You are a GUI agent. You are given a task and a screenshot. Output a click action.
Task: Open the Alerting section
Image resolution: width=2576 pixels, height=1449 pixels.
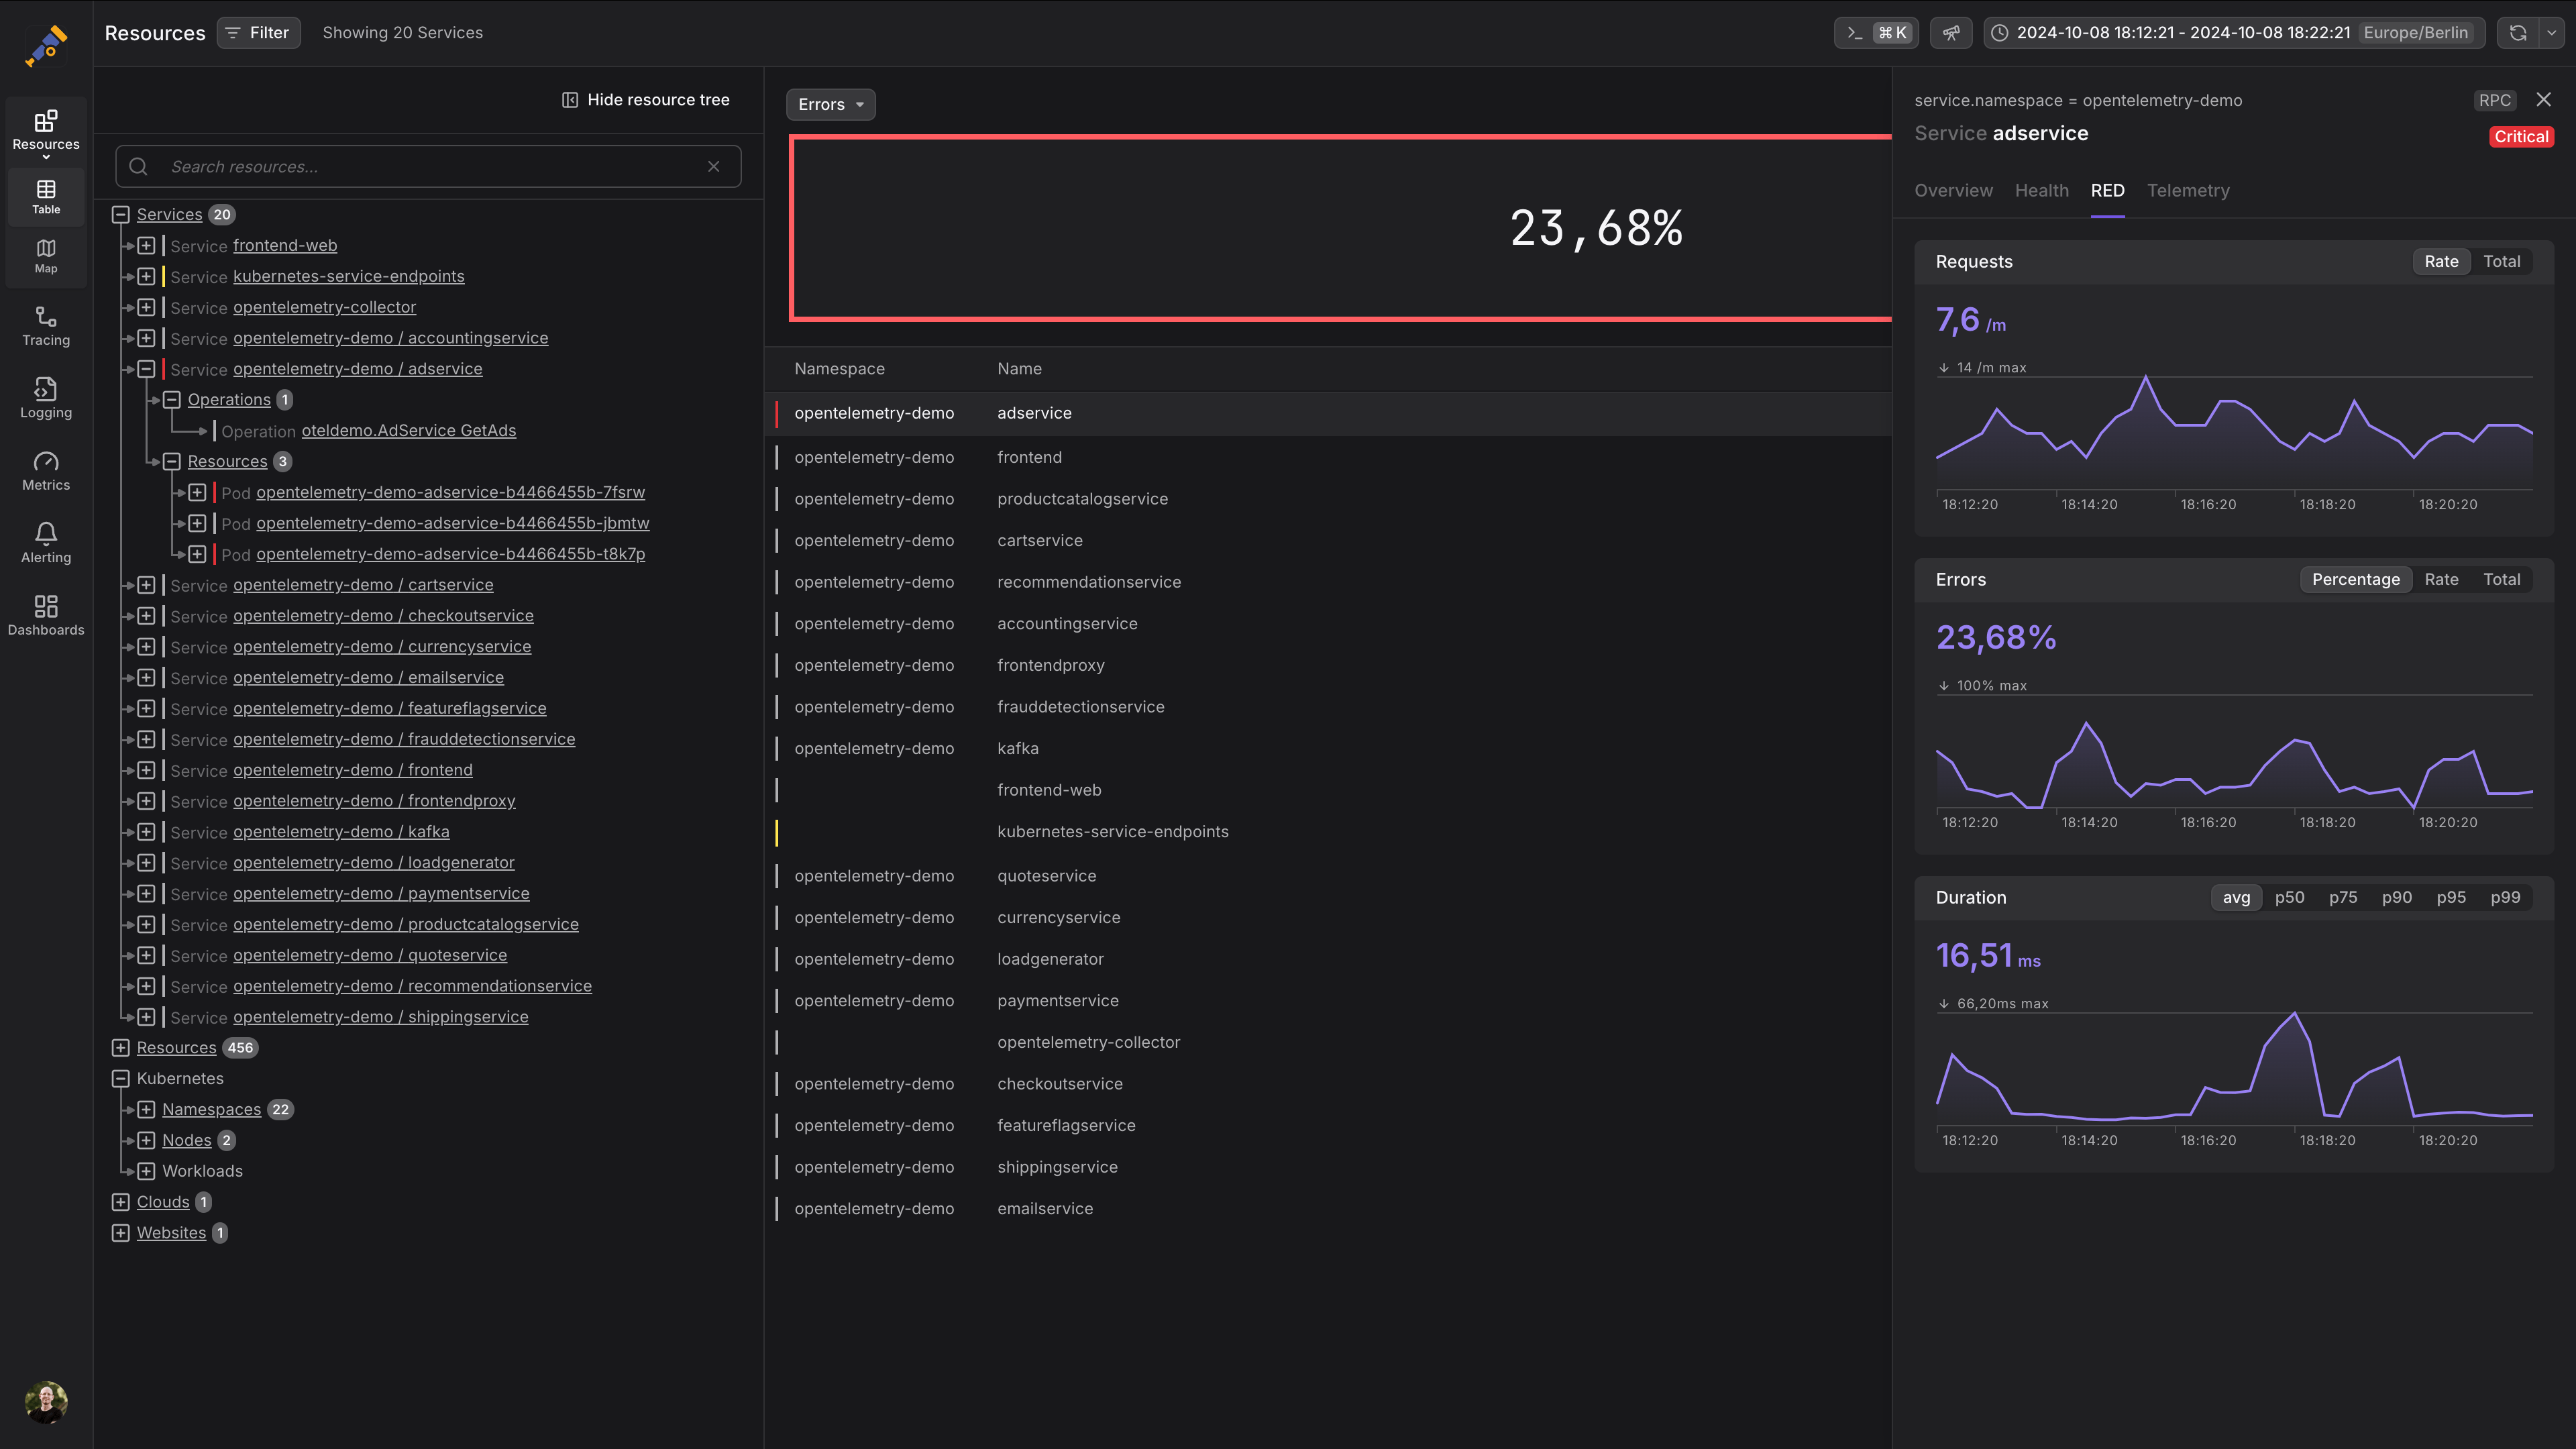point(46,543)
